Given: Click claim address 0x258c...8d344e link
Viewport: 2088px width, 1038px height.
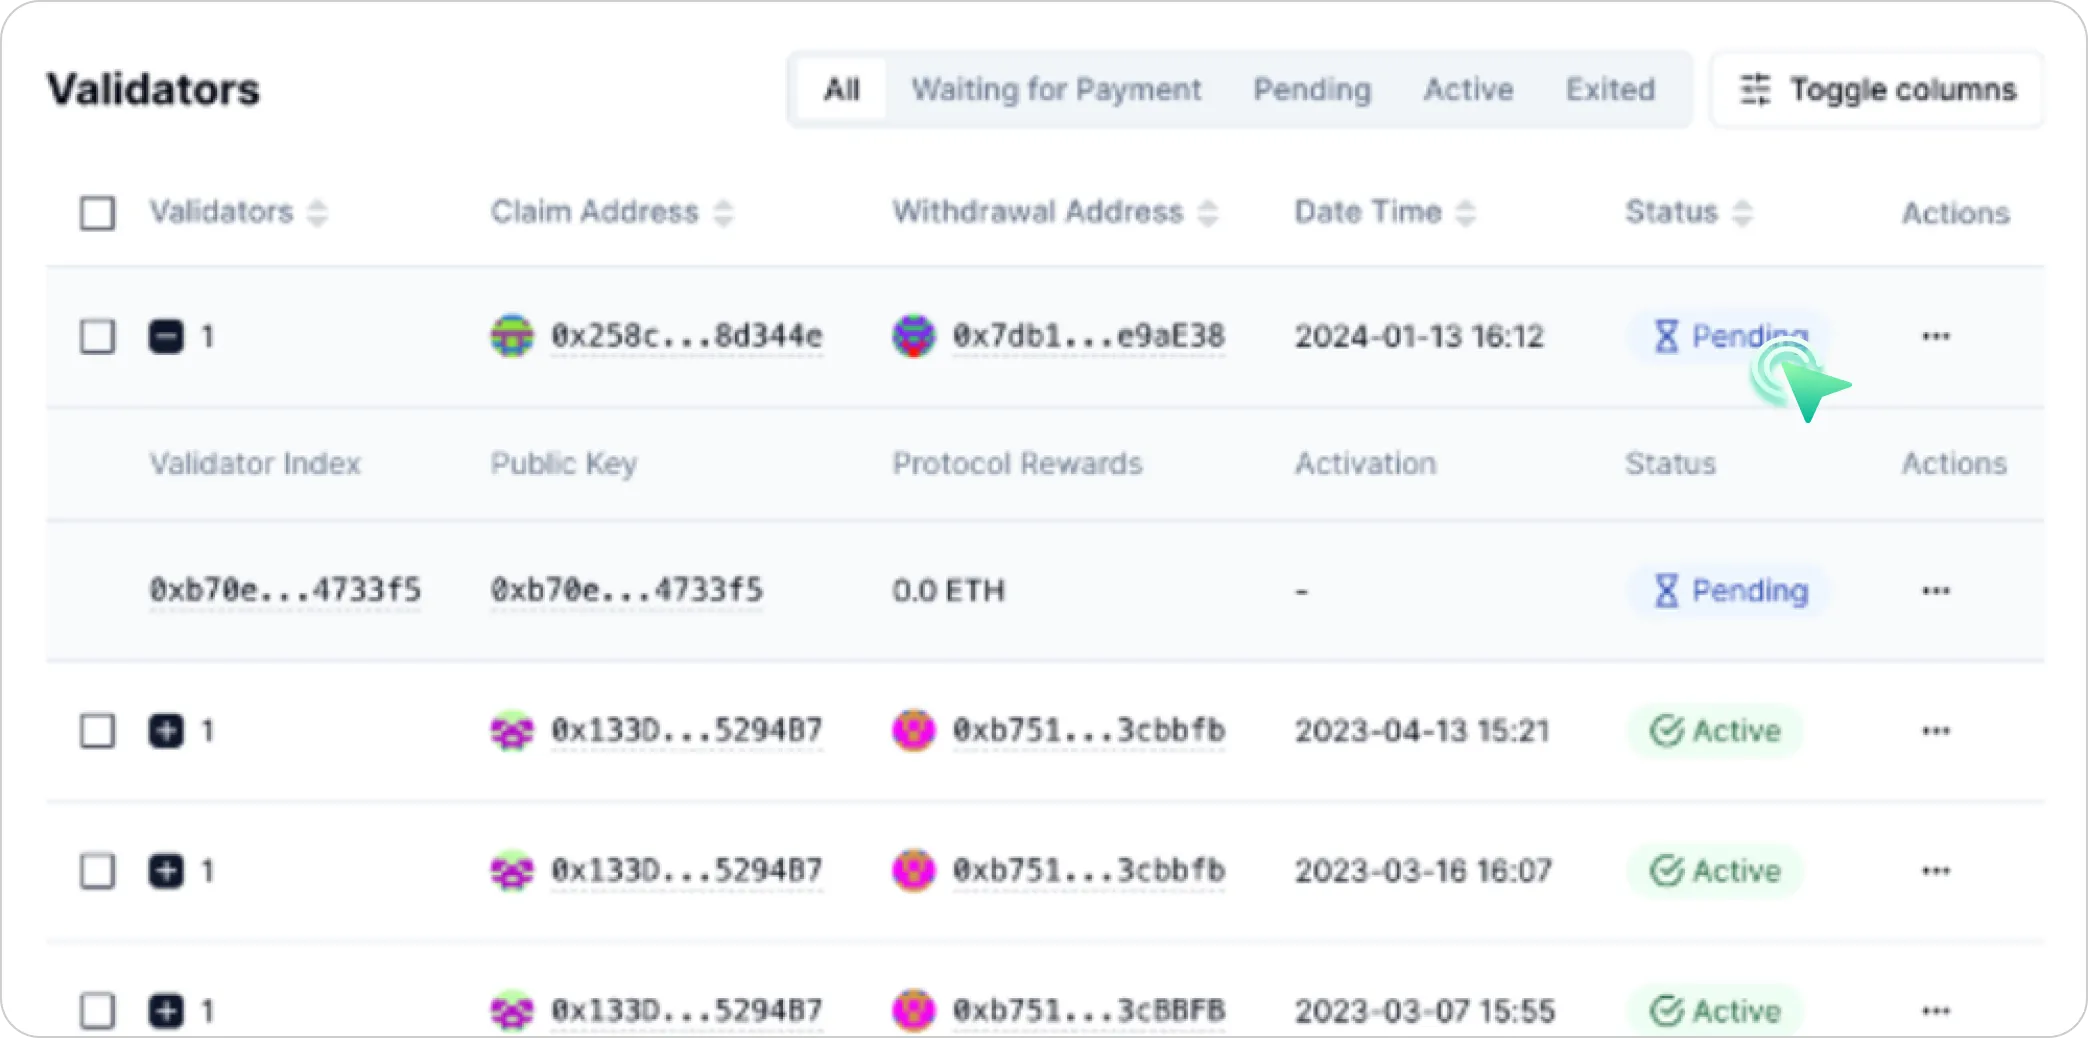Looking at the screenshot, I should click(686, 337).
